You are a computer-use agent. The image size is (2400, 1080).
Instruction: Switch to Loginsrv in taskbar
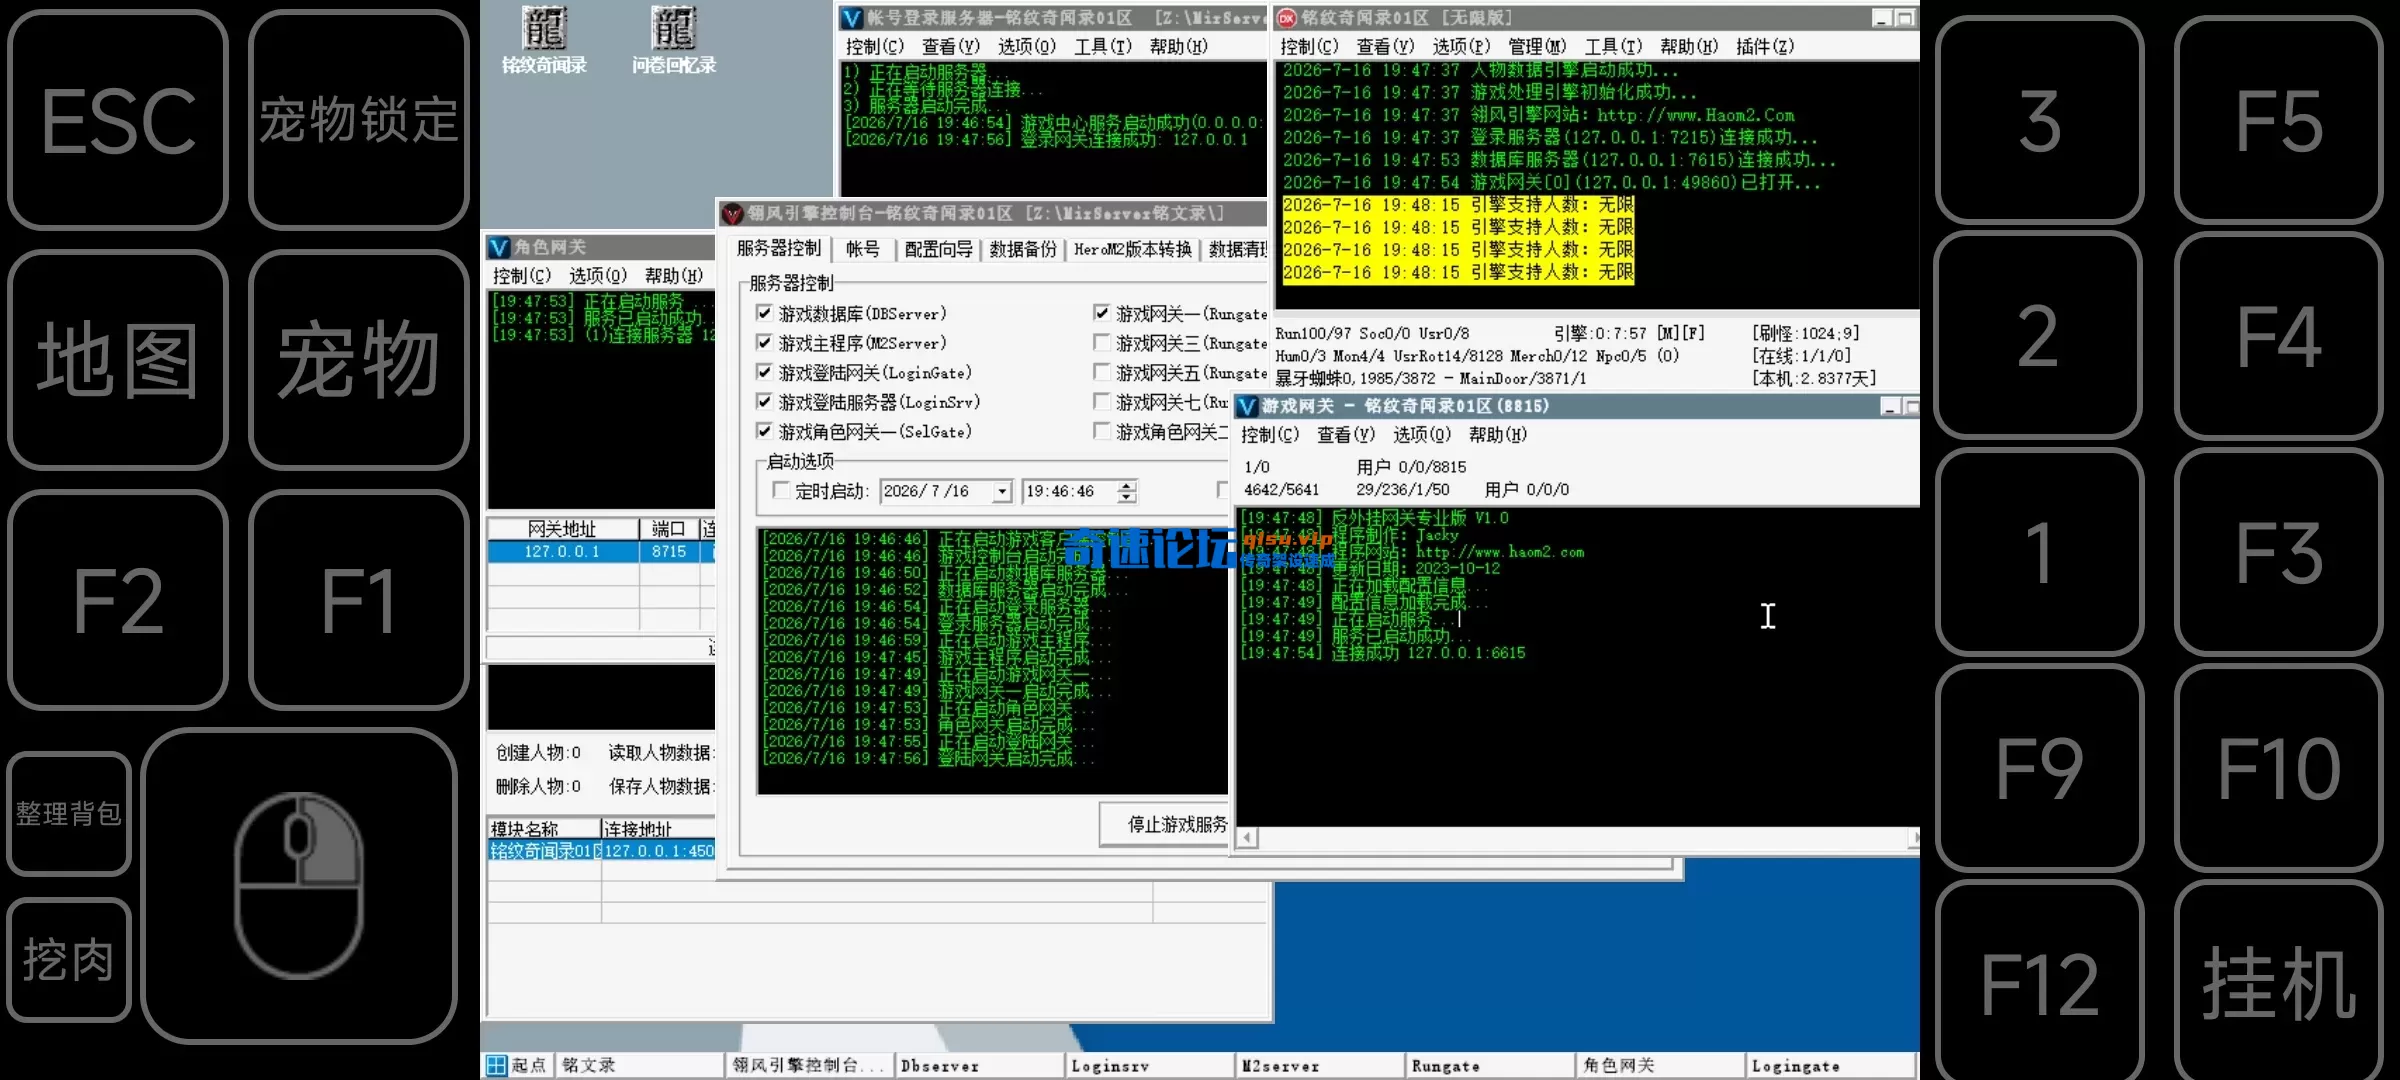point(1149,1065)
